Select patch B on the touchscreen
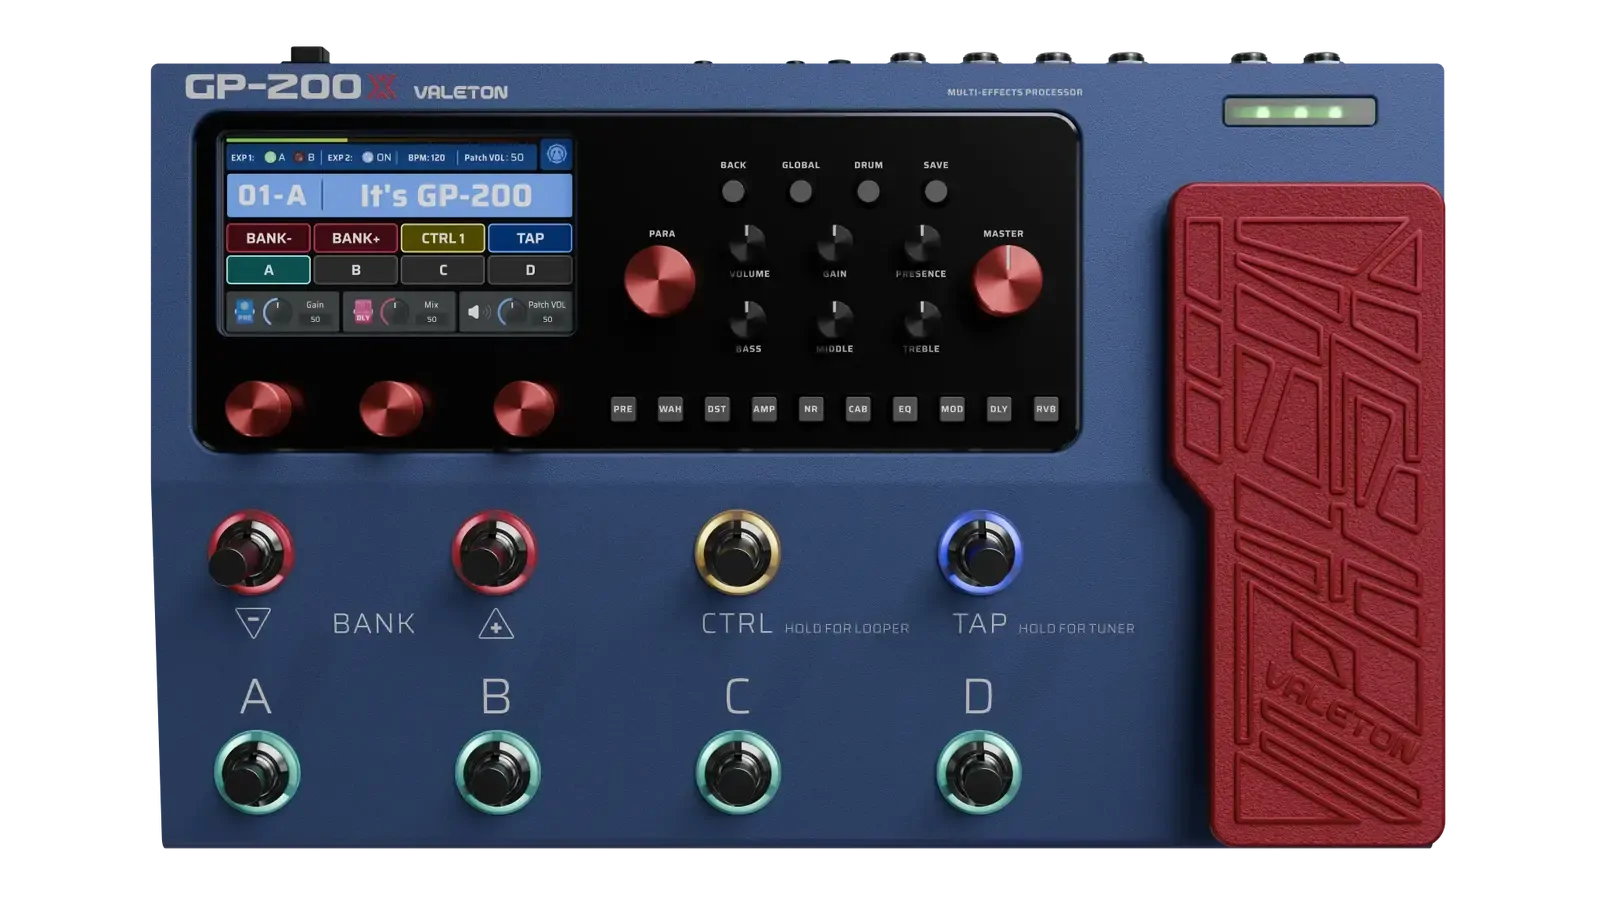Screen dimensions: 1598x899 click(356, 270)
